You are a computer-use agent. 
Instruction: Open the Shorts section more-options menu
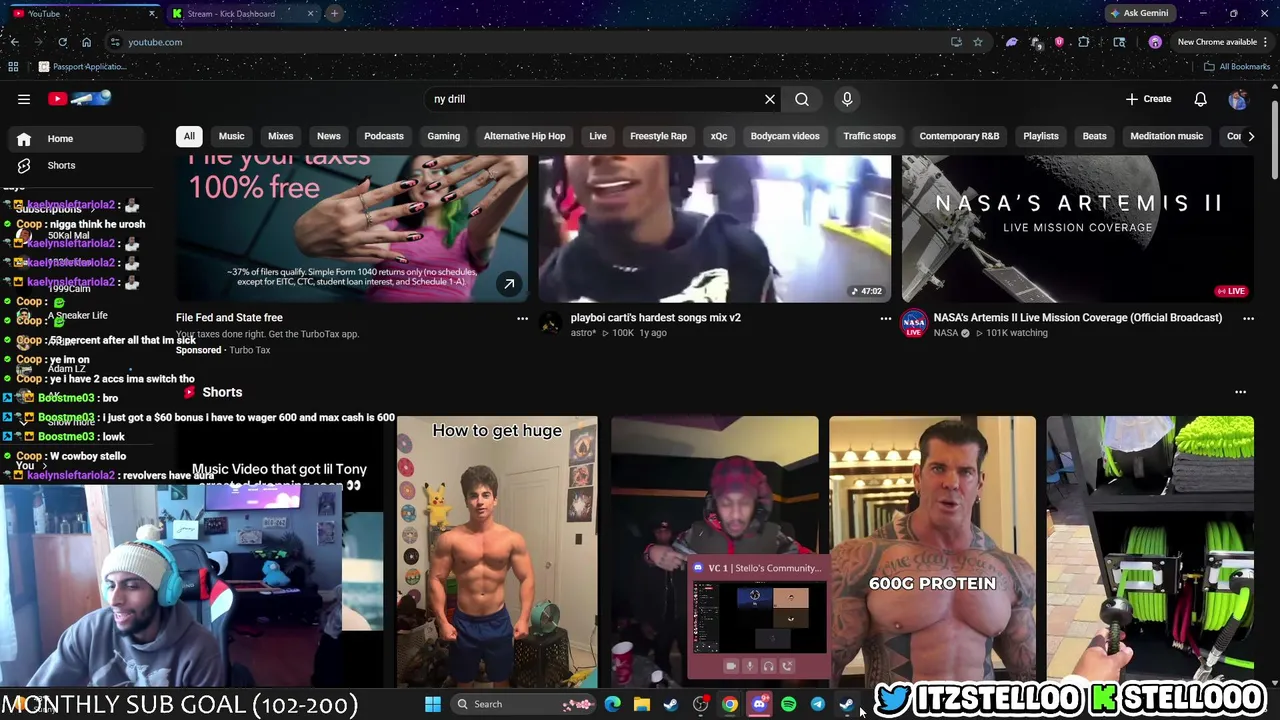pyautogui.click(x=1240, y=392)
